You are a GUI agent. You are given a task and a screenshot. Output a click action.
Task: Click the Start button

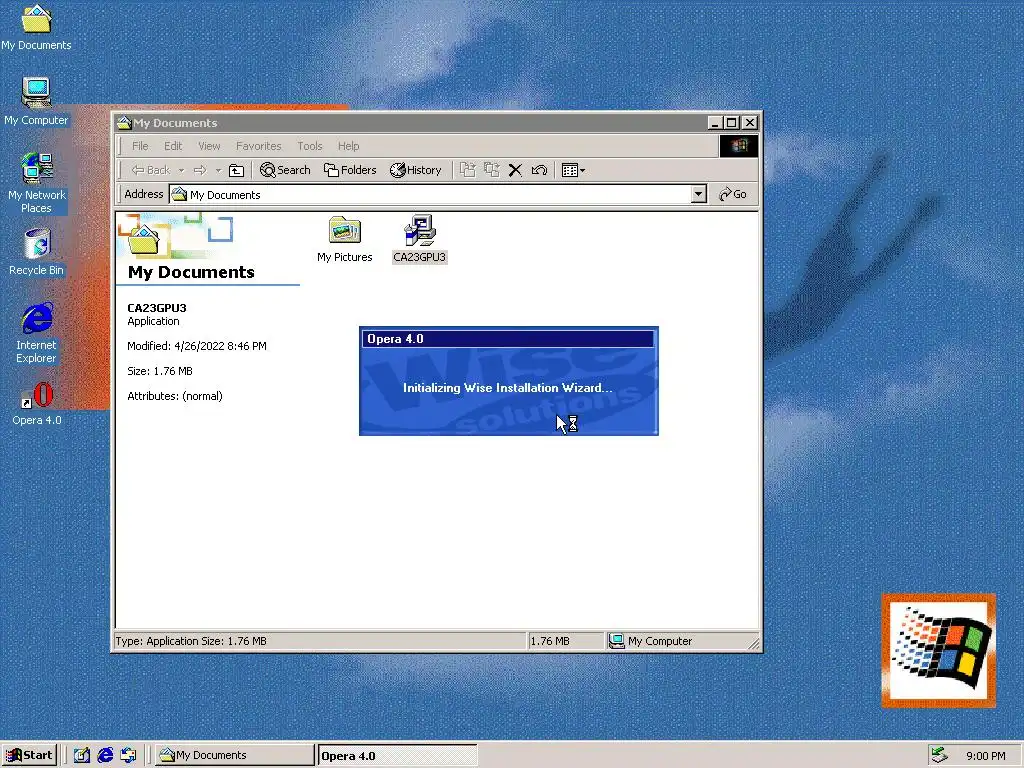pyautogui.click(x=29, y=755)
